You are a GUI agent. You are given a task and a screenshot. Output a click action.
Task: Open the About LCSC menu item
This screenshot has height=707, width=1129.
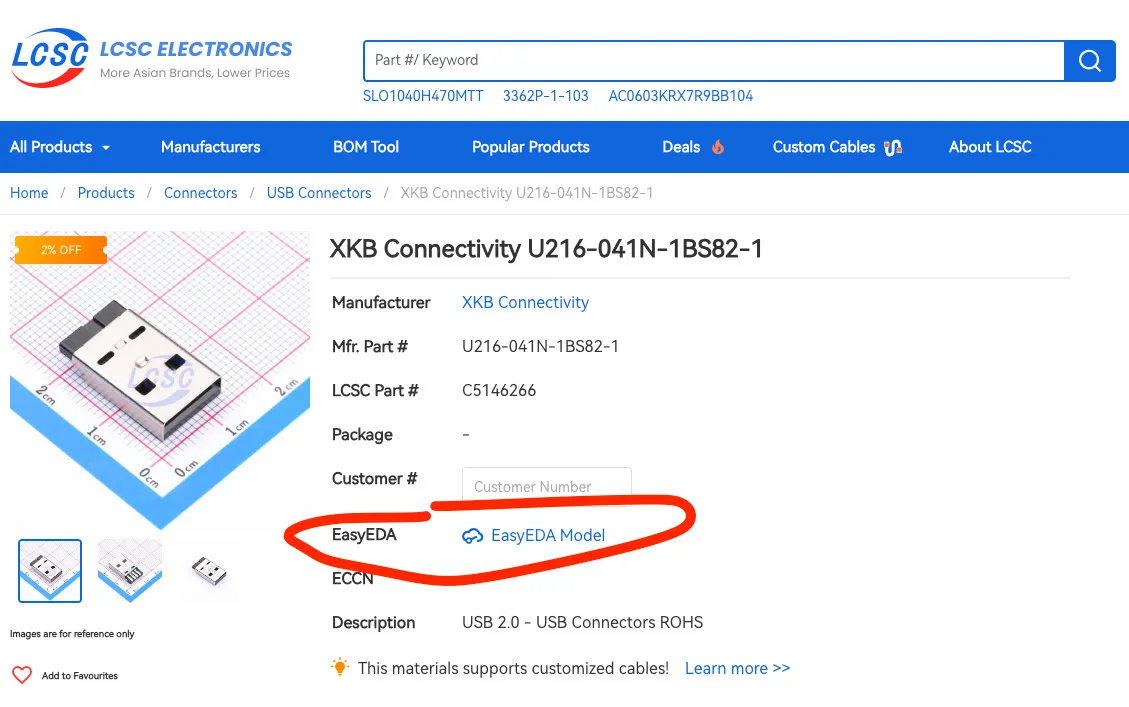(x=990, y=147)
